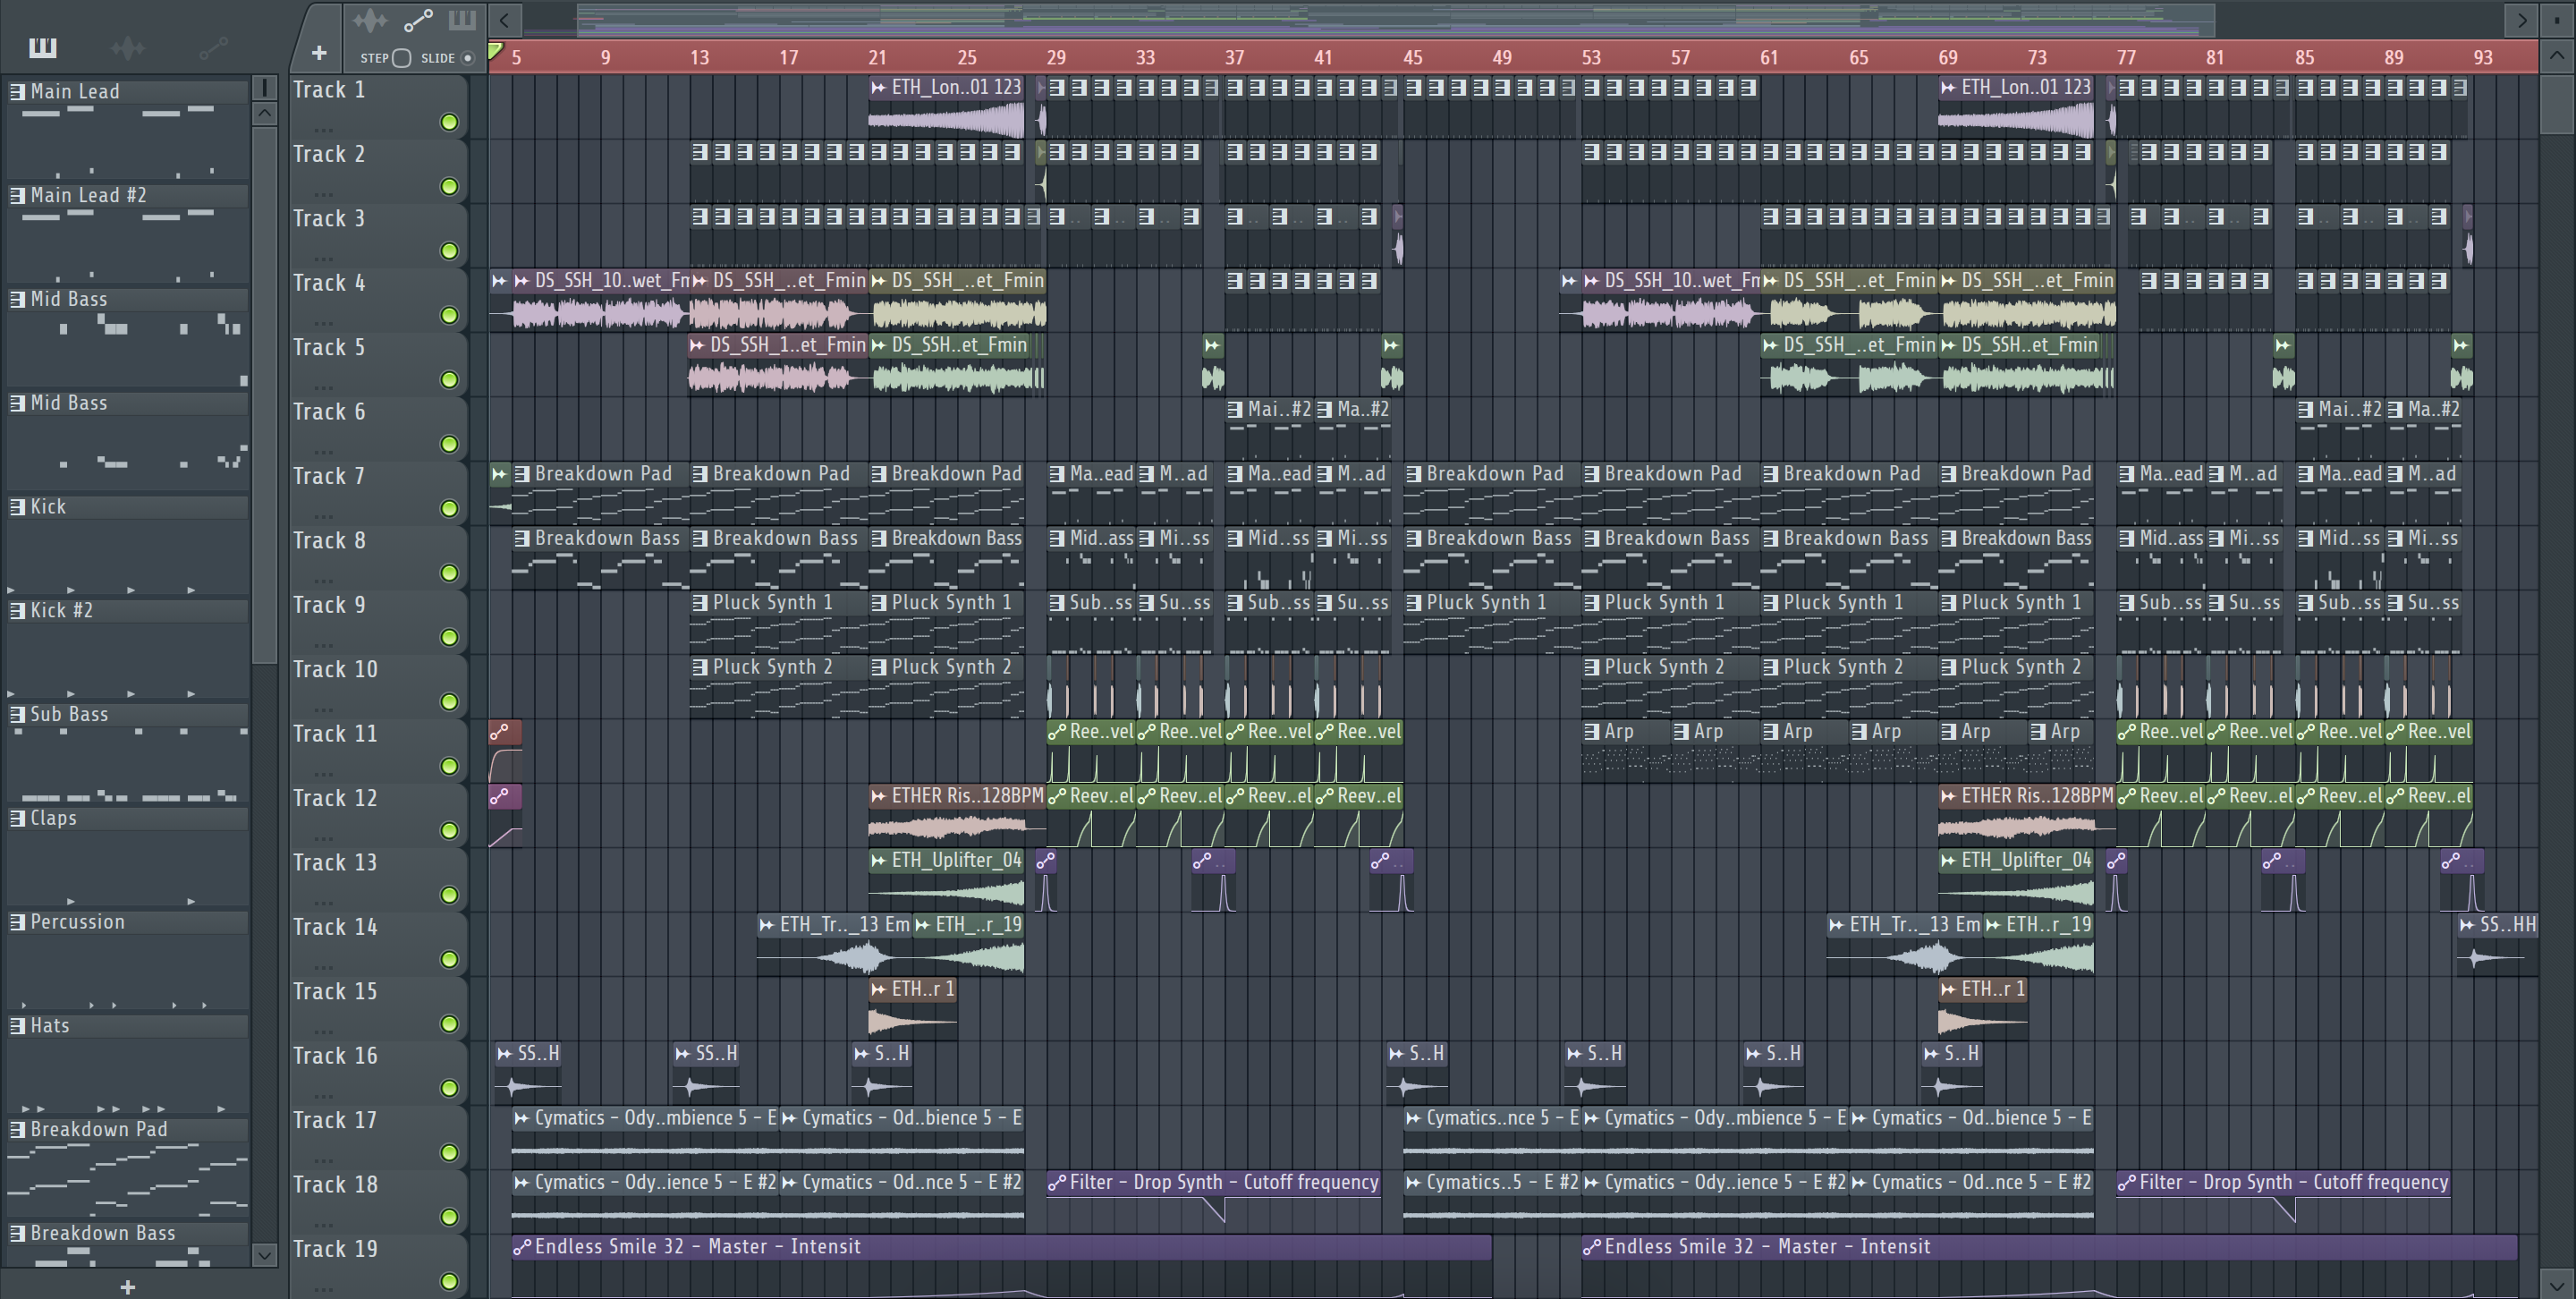Click the small square button at top-right corner
Screen dimensions: 2576x1299
2557,19
